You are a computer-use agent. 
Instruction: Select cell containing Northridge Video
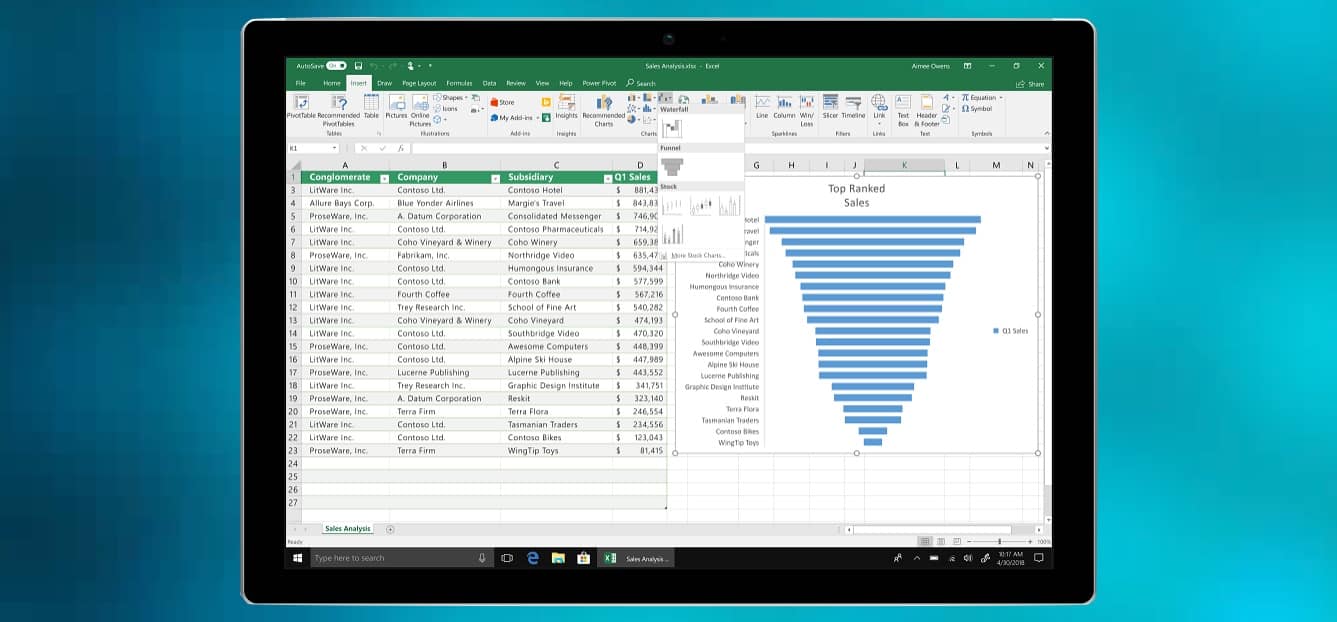pos(556,255)
